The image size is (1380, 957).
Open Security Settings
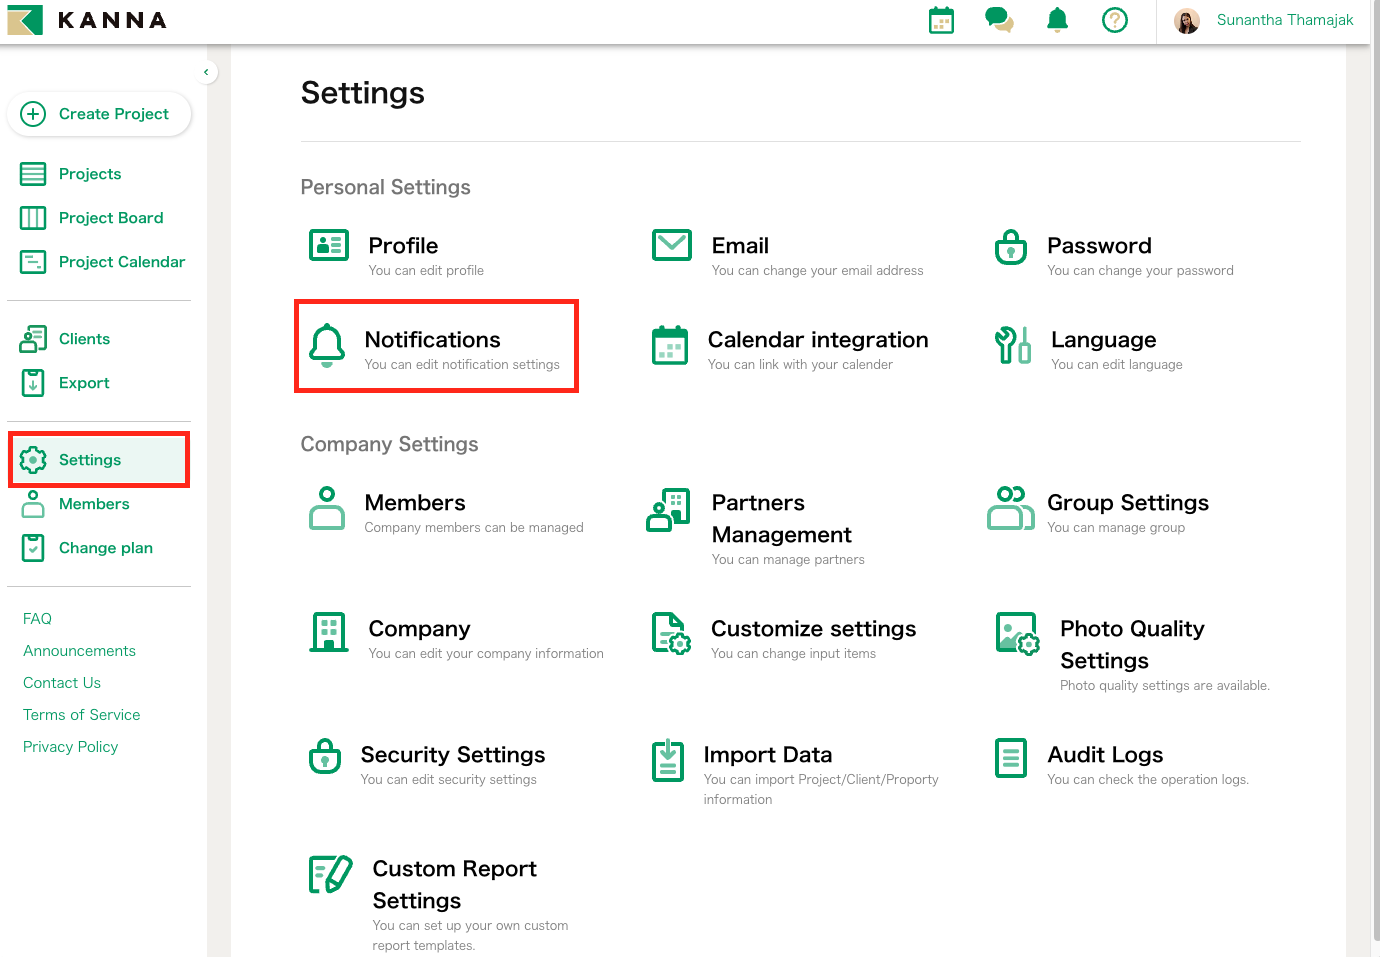click(453, 754)
